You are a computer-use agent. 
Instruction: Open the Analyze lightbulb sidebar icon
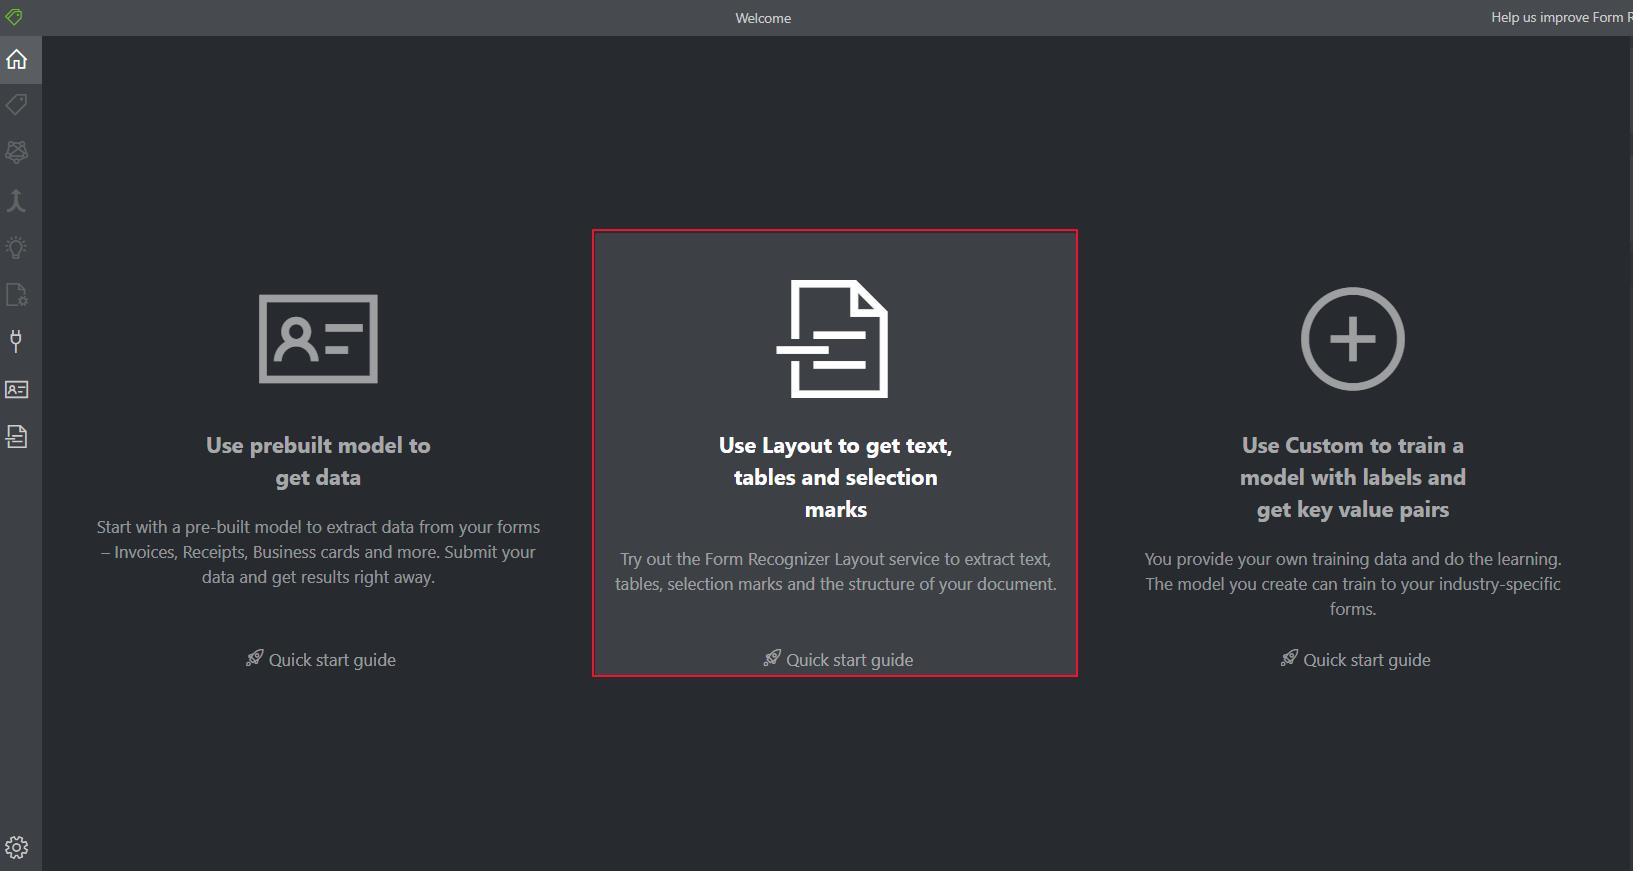point(17,247)
